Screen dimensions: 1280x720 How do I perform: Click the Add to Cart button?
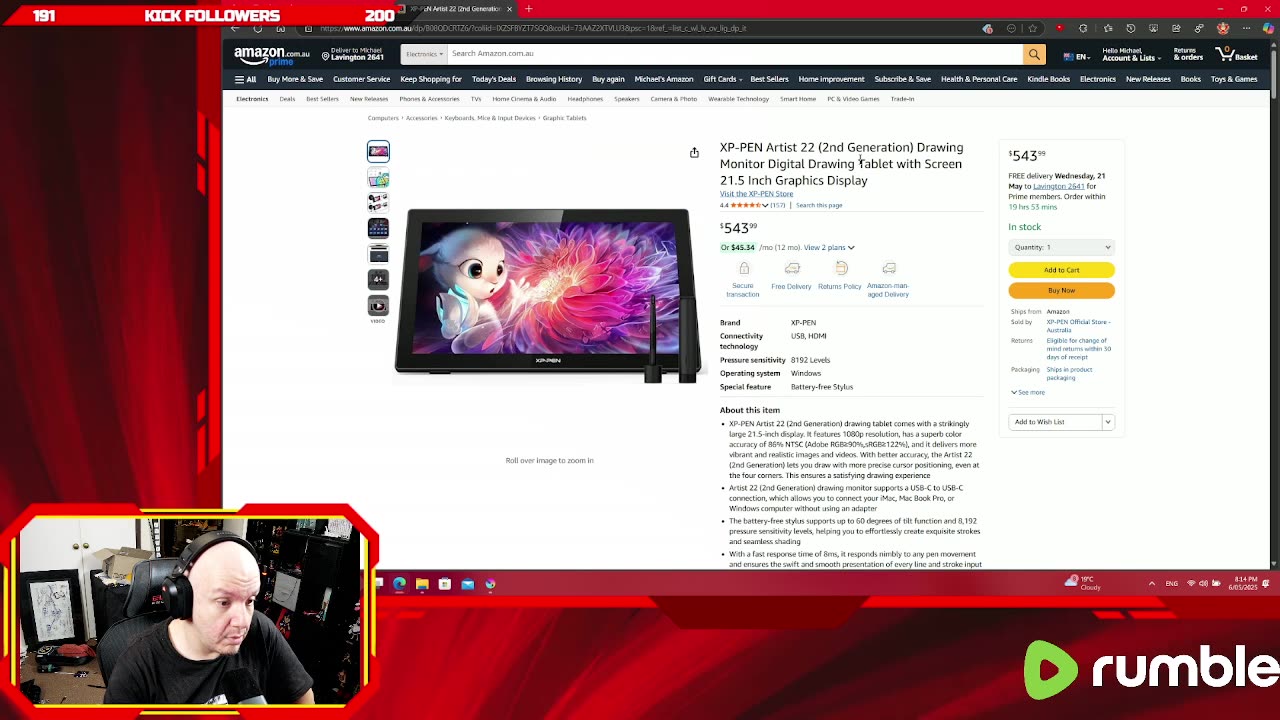click(1061, 270)
